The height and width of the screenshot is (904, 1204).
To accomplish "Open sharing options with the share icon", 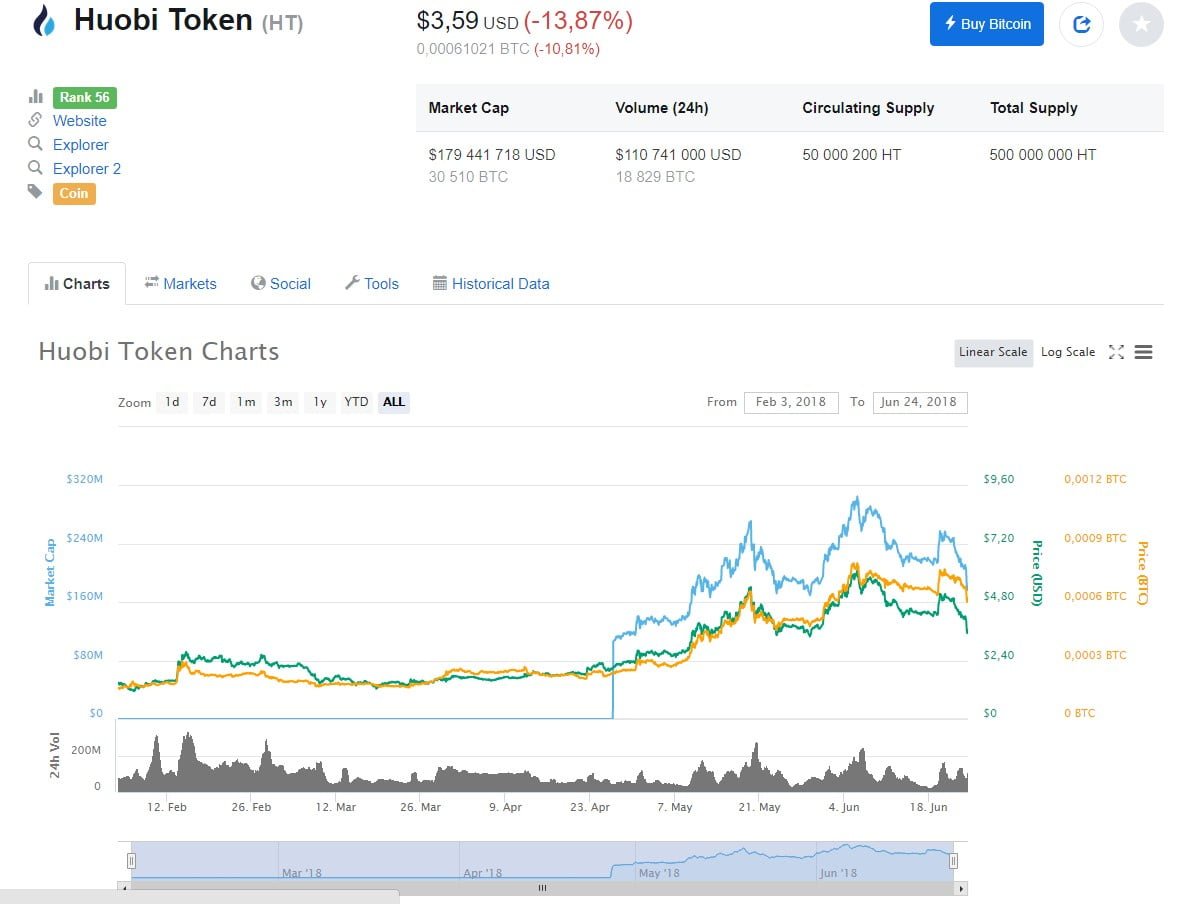I will pos(1081,24).
